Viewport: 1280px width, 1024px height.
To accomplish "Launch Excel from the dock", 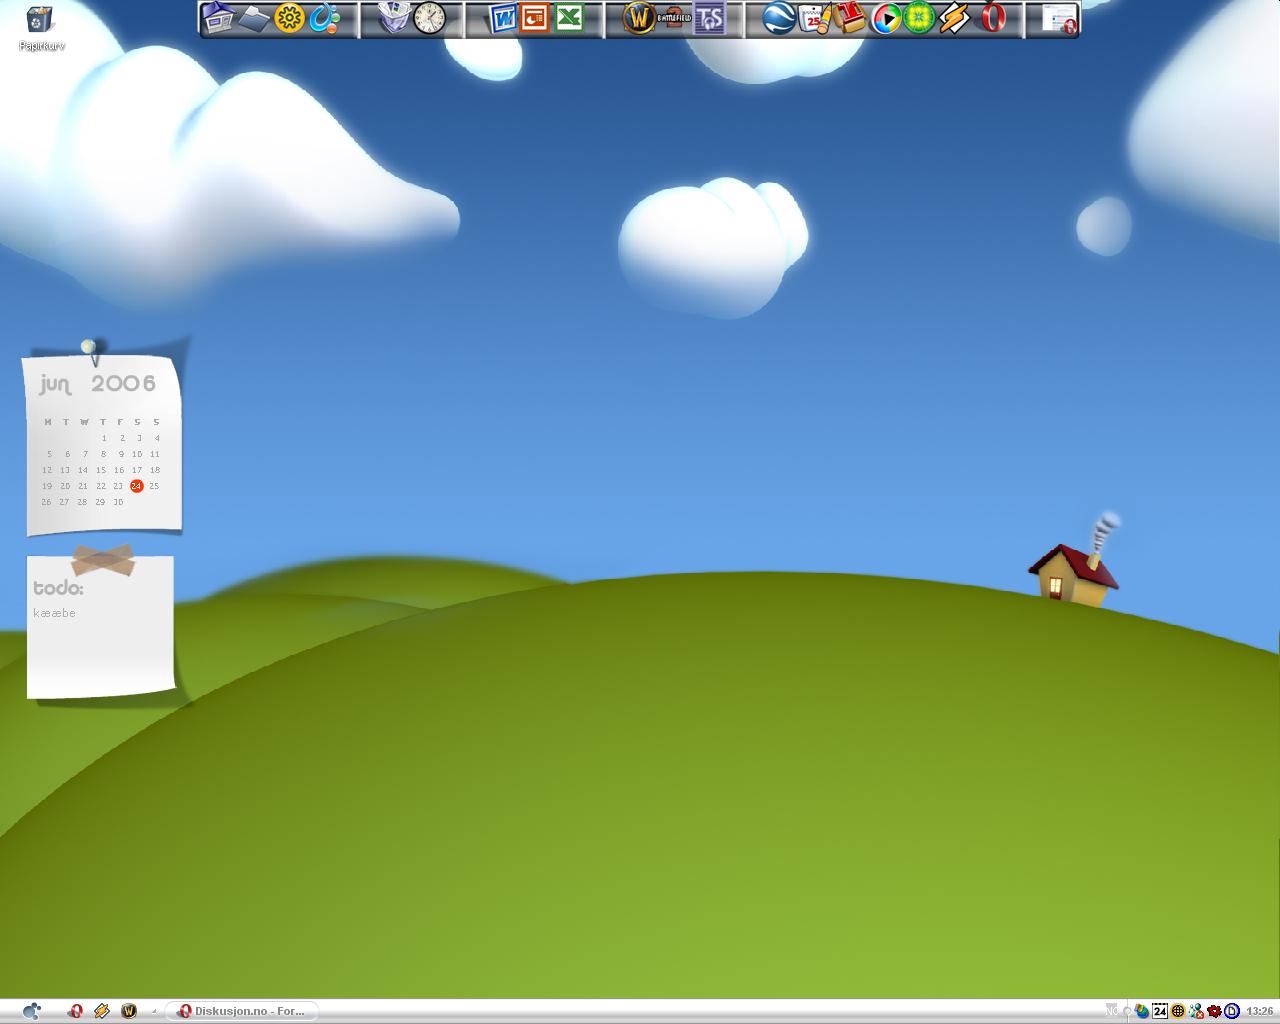I will coord(569,18).
